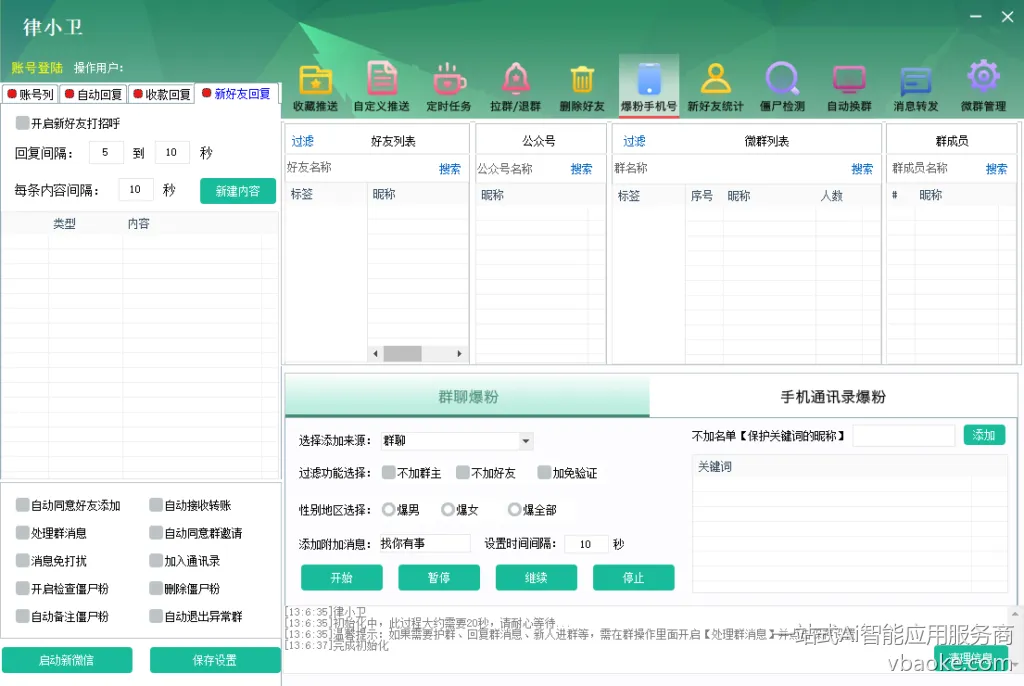This screenshot has width=1024, height=686.
Task: Click the 停止 button
Action: tap(633, 578)
